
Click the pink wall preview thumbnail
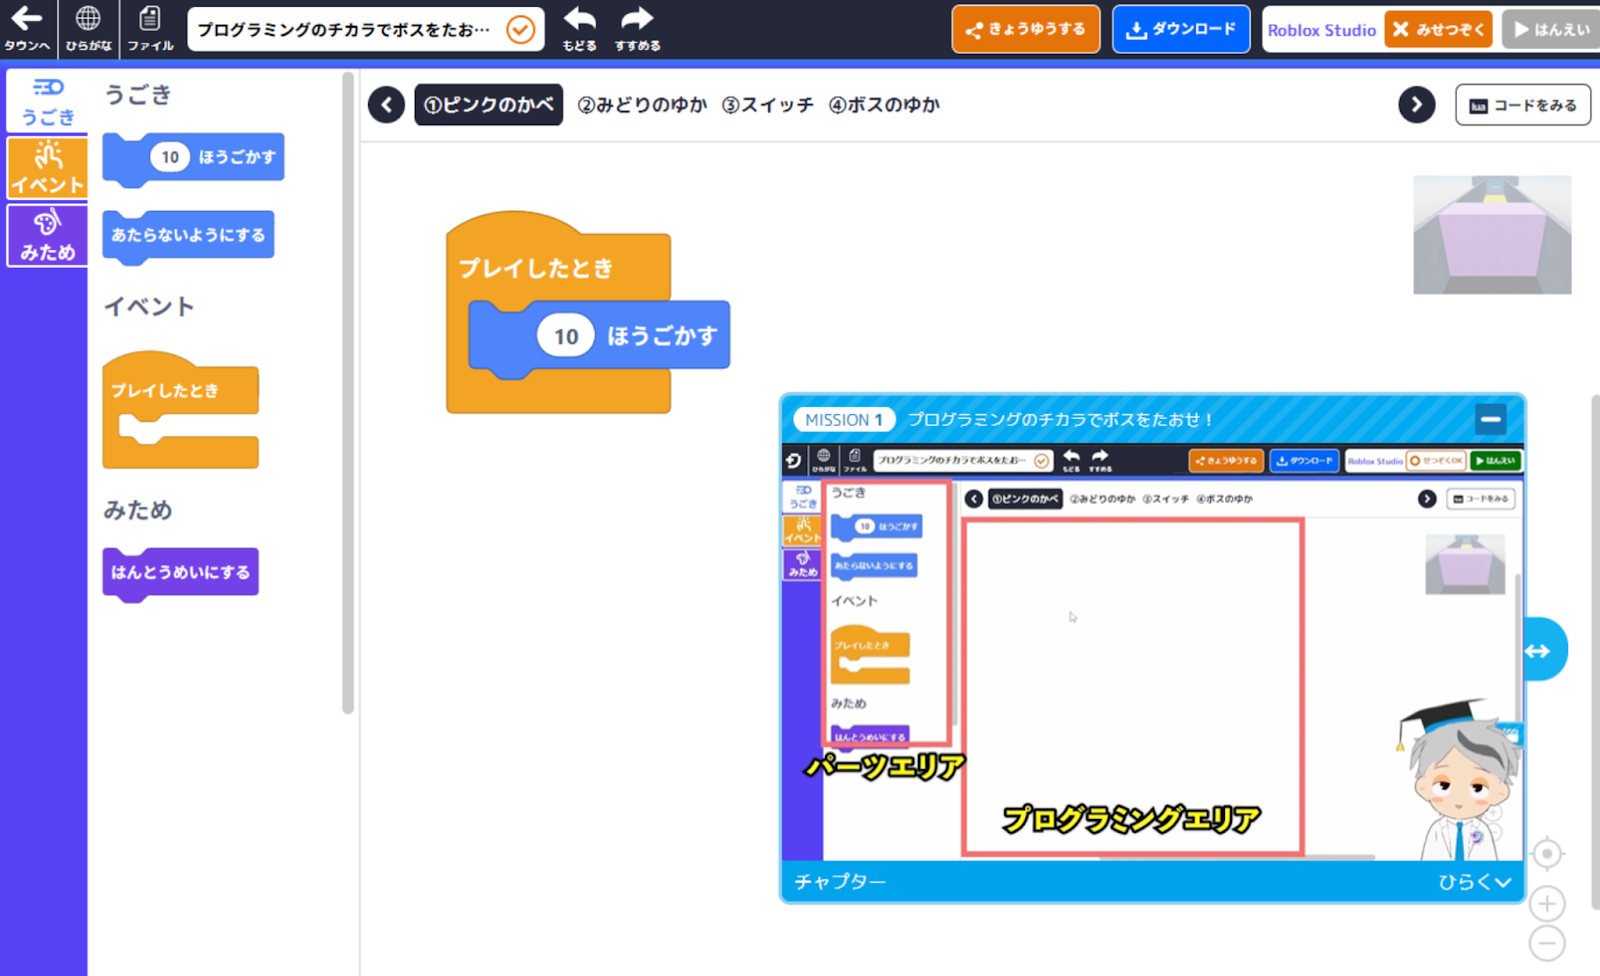point(1491,235)
